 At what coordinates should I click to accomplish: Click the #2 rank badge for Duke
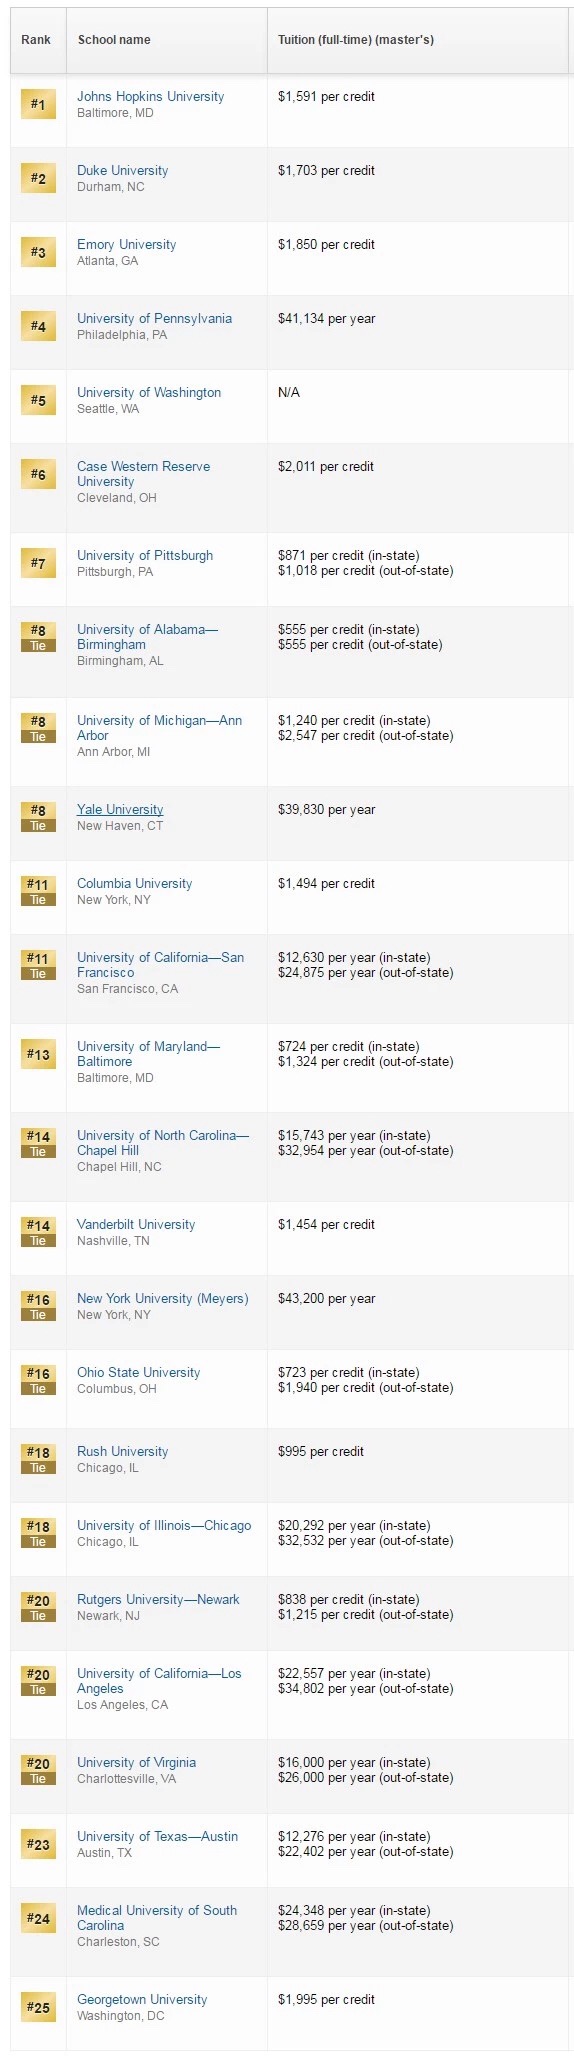[x=38, y=178]
